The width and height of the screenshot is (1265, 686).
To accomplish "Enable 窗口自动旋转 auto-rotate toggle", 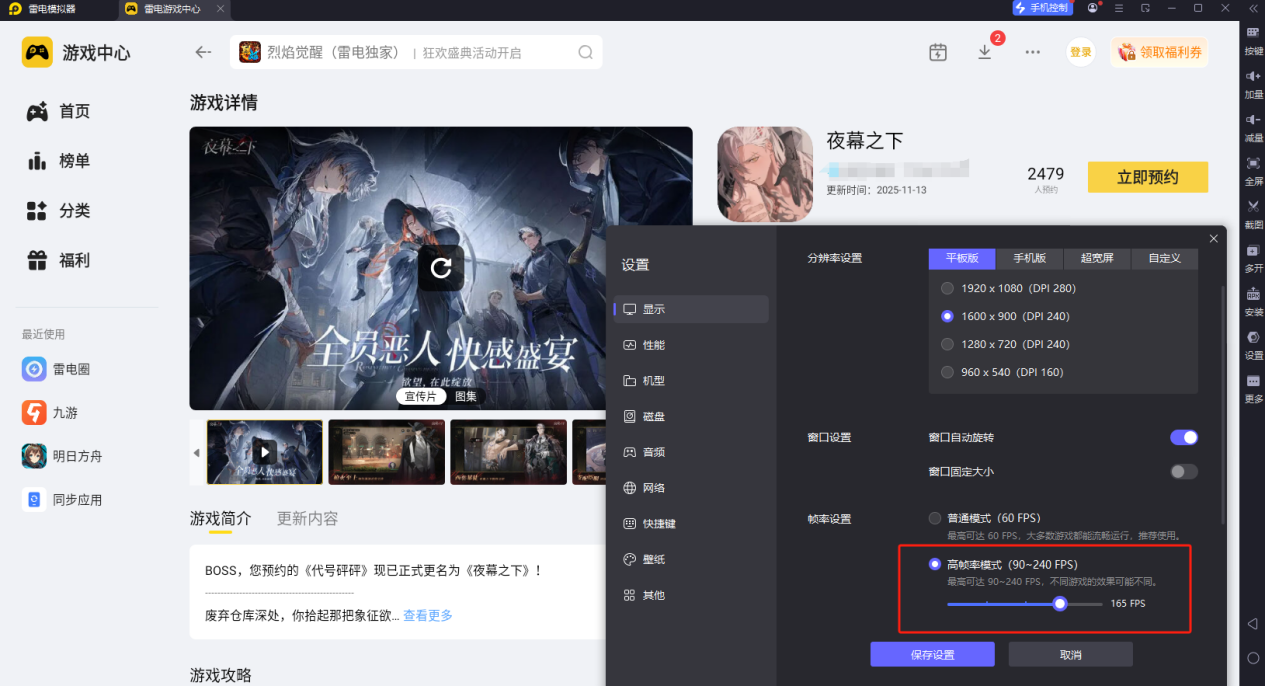I will (x=1183, y=437).
